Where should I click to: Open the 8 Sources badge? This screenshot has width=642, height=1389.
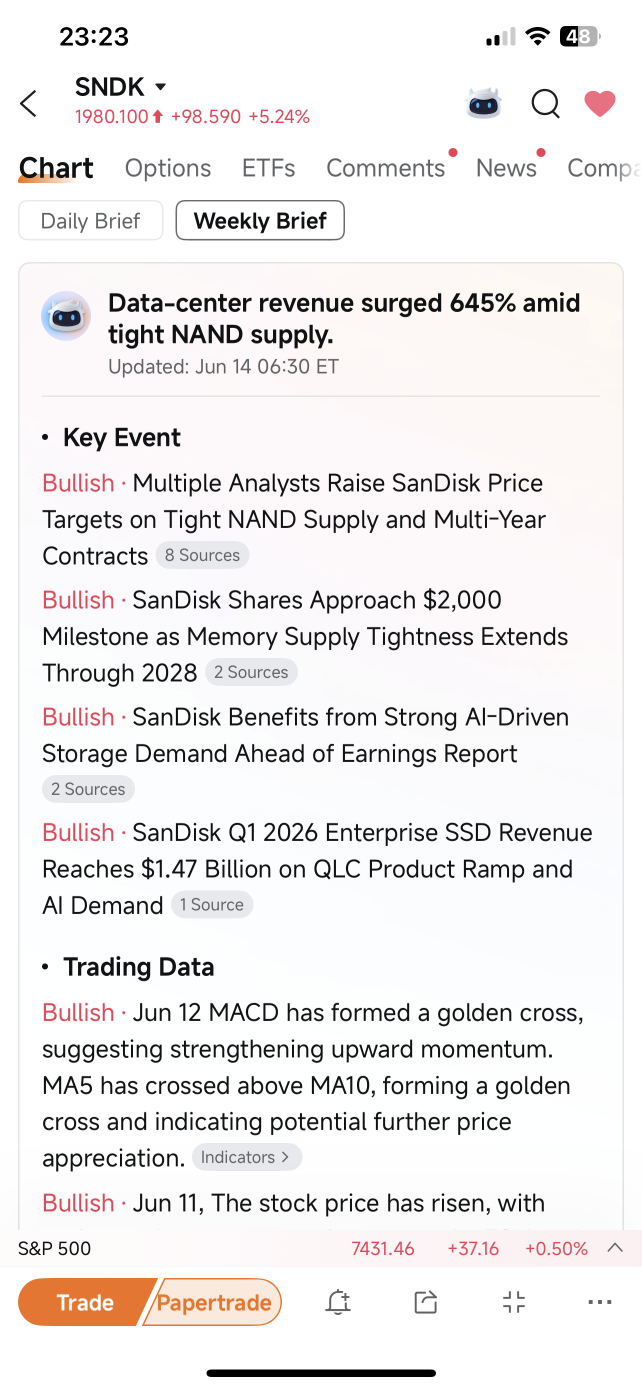click(x=202, y=555)
